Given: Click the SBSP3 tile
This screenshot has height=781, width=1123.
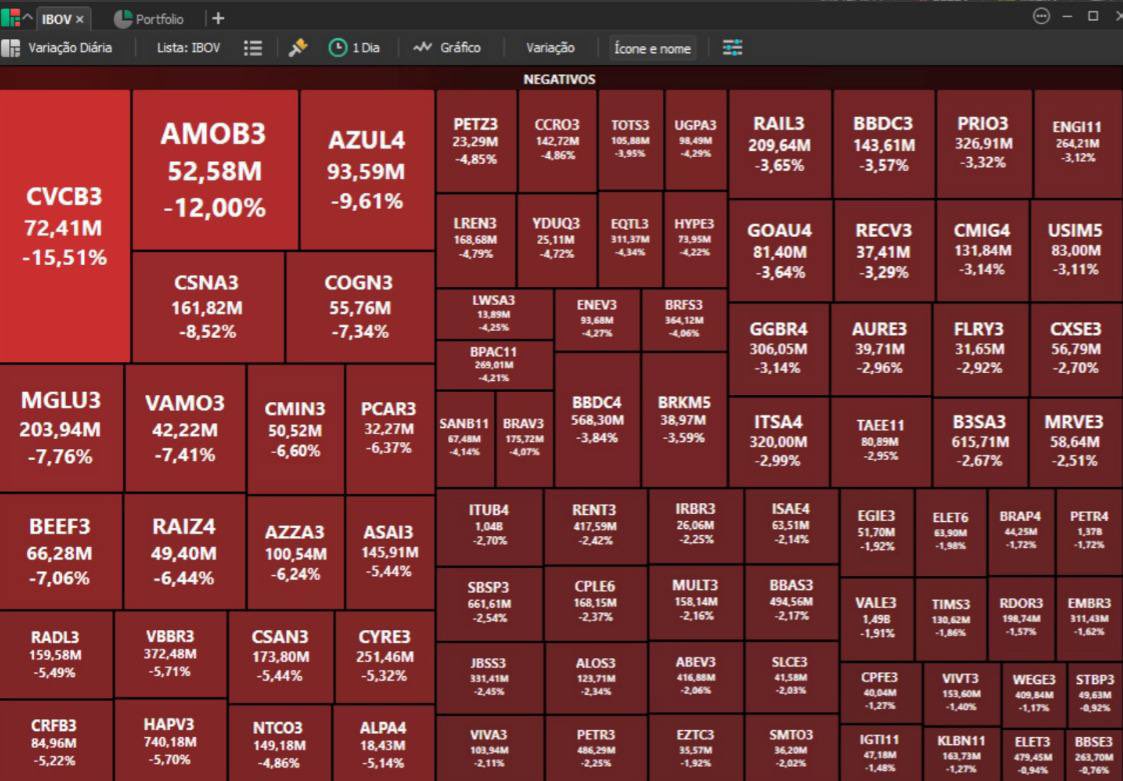Looking at the screenshot, I should (488, 602).
